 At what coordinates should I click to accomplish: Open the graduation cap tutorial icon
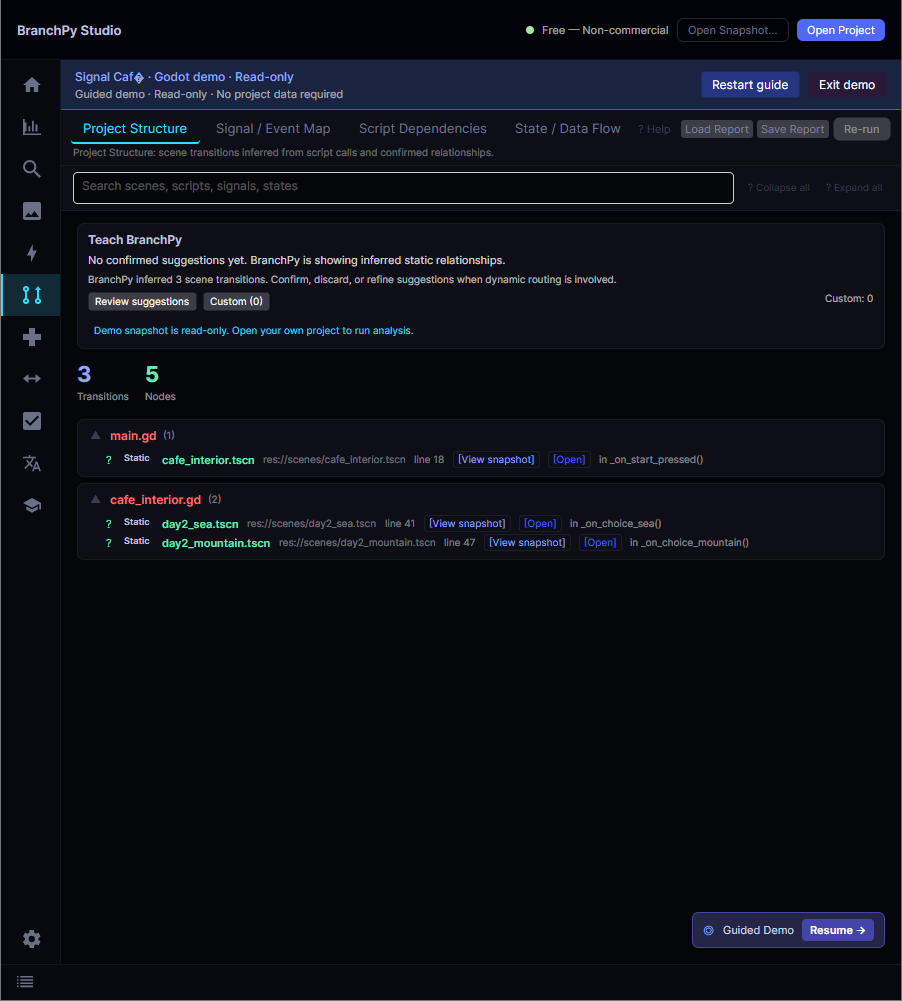[x=31, y=506]
